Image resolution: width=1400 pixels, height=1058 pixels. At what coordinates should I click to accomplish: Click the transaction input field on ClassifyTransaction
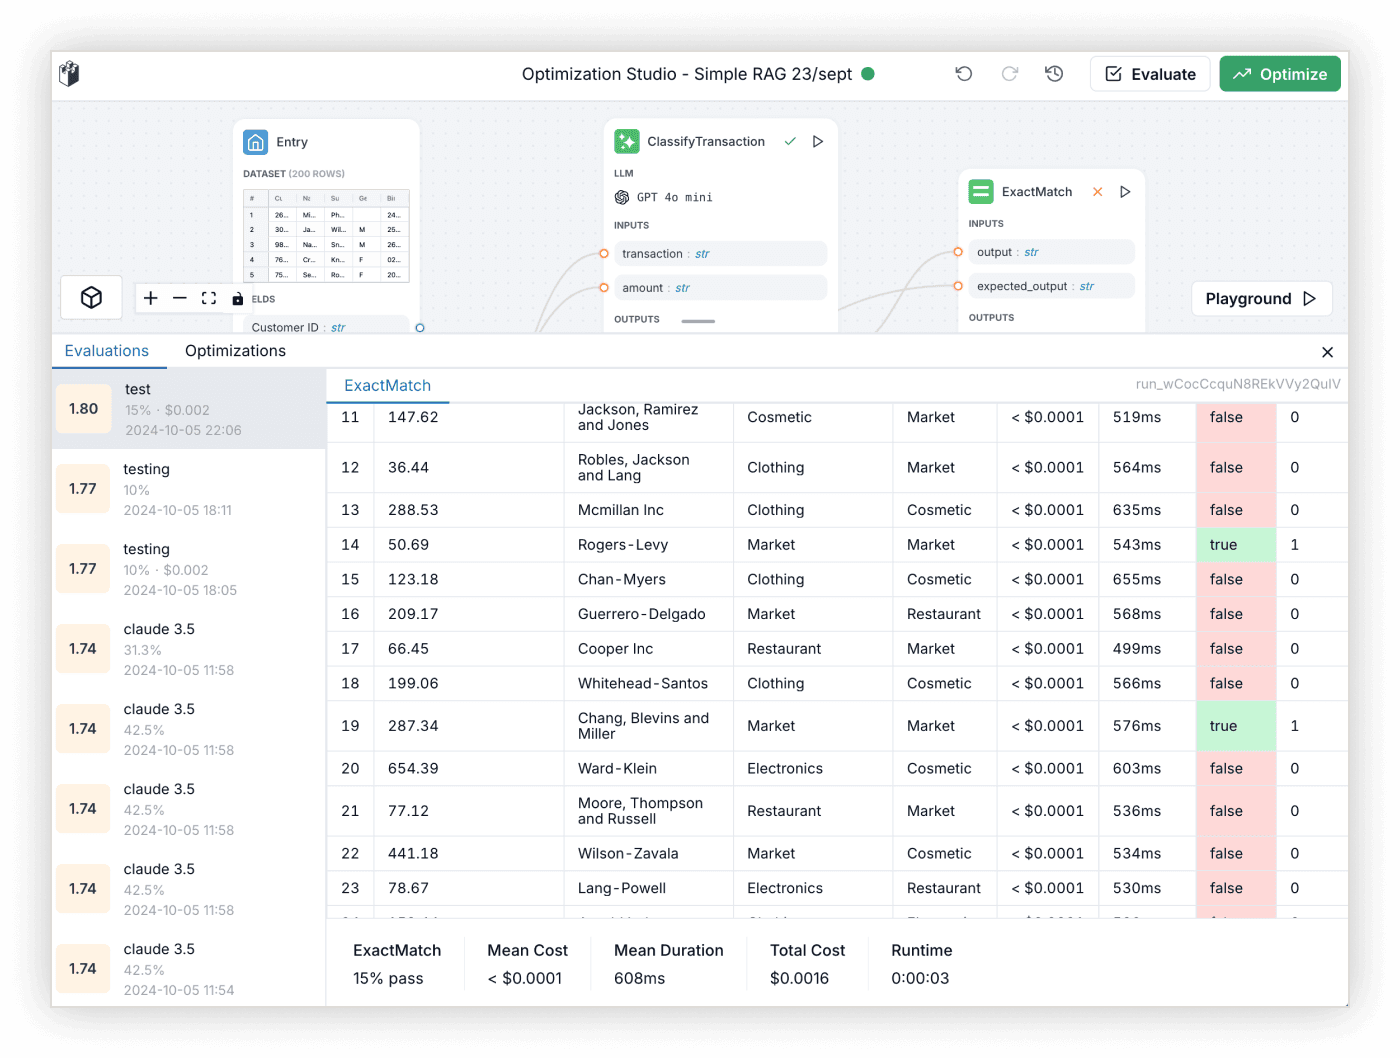pos(720,254)
